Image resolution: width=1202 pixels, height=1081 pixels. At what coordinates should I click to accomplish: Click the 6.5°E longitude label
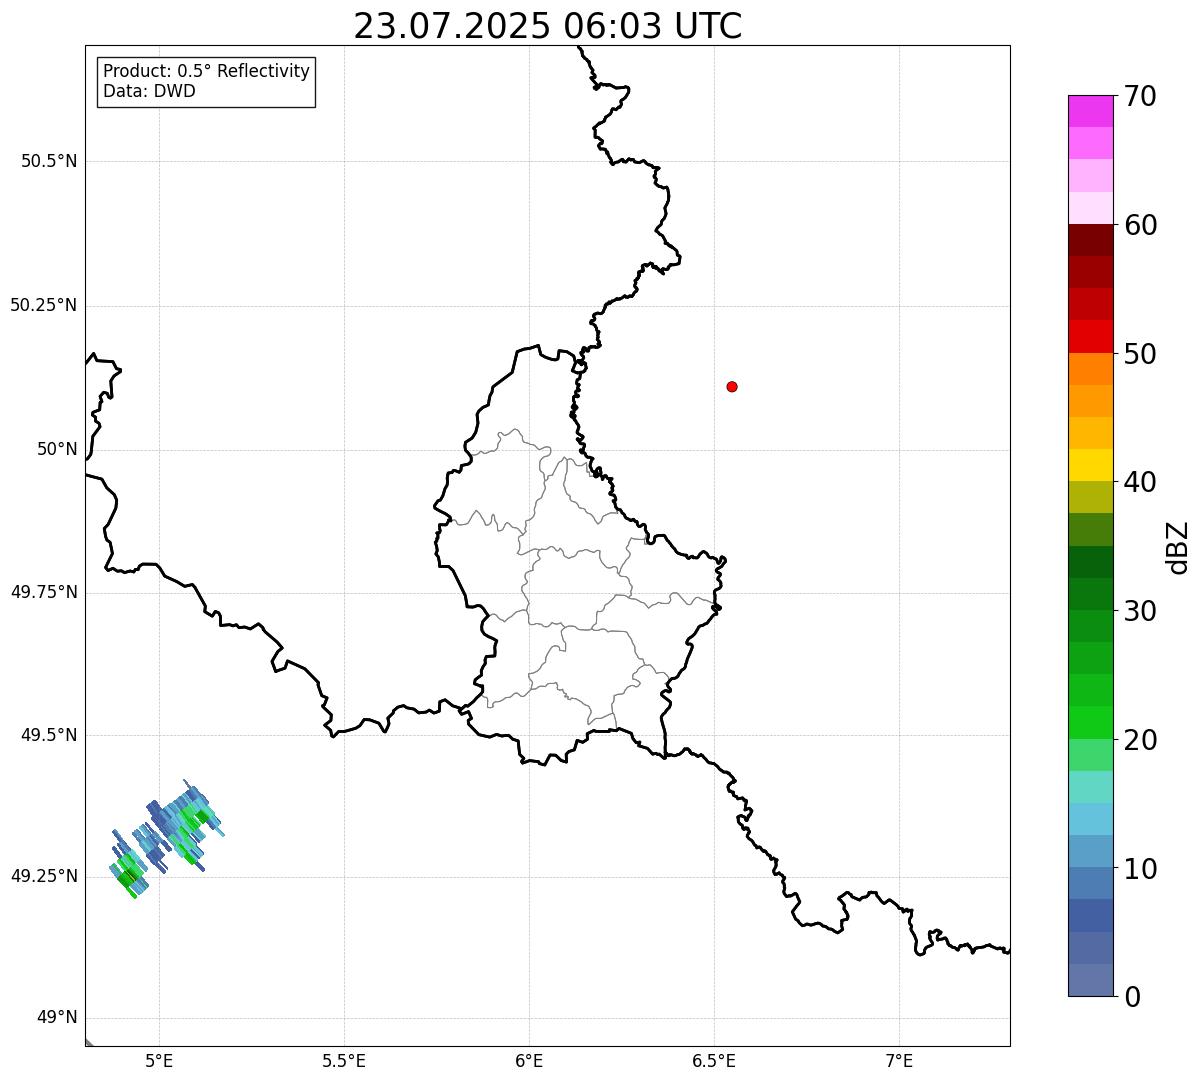click(x=714, y=1060)
